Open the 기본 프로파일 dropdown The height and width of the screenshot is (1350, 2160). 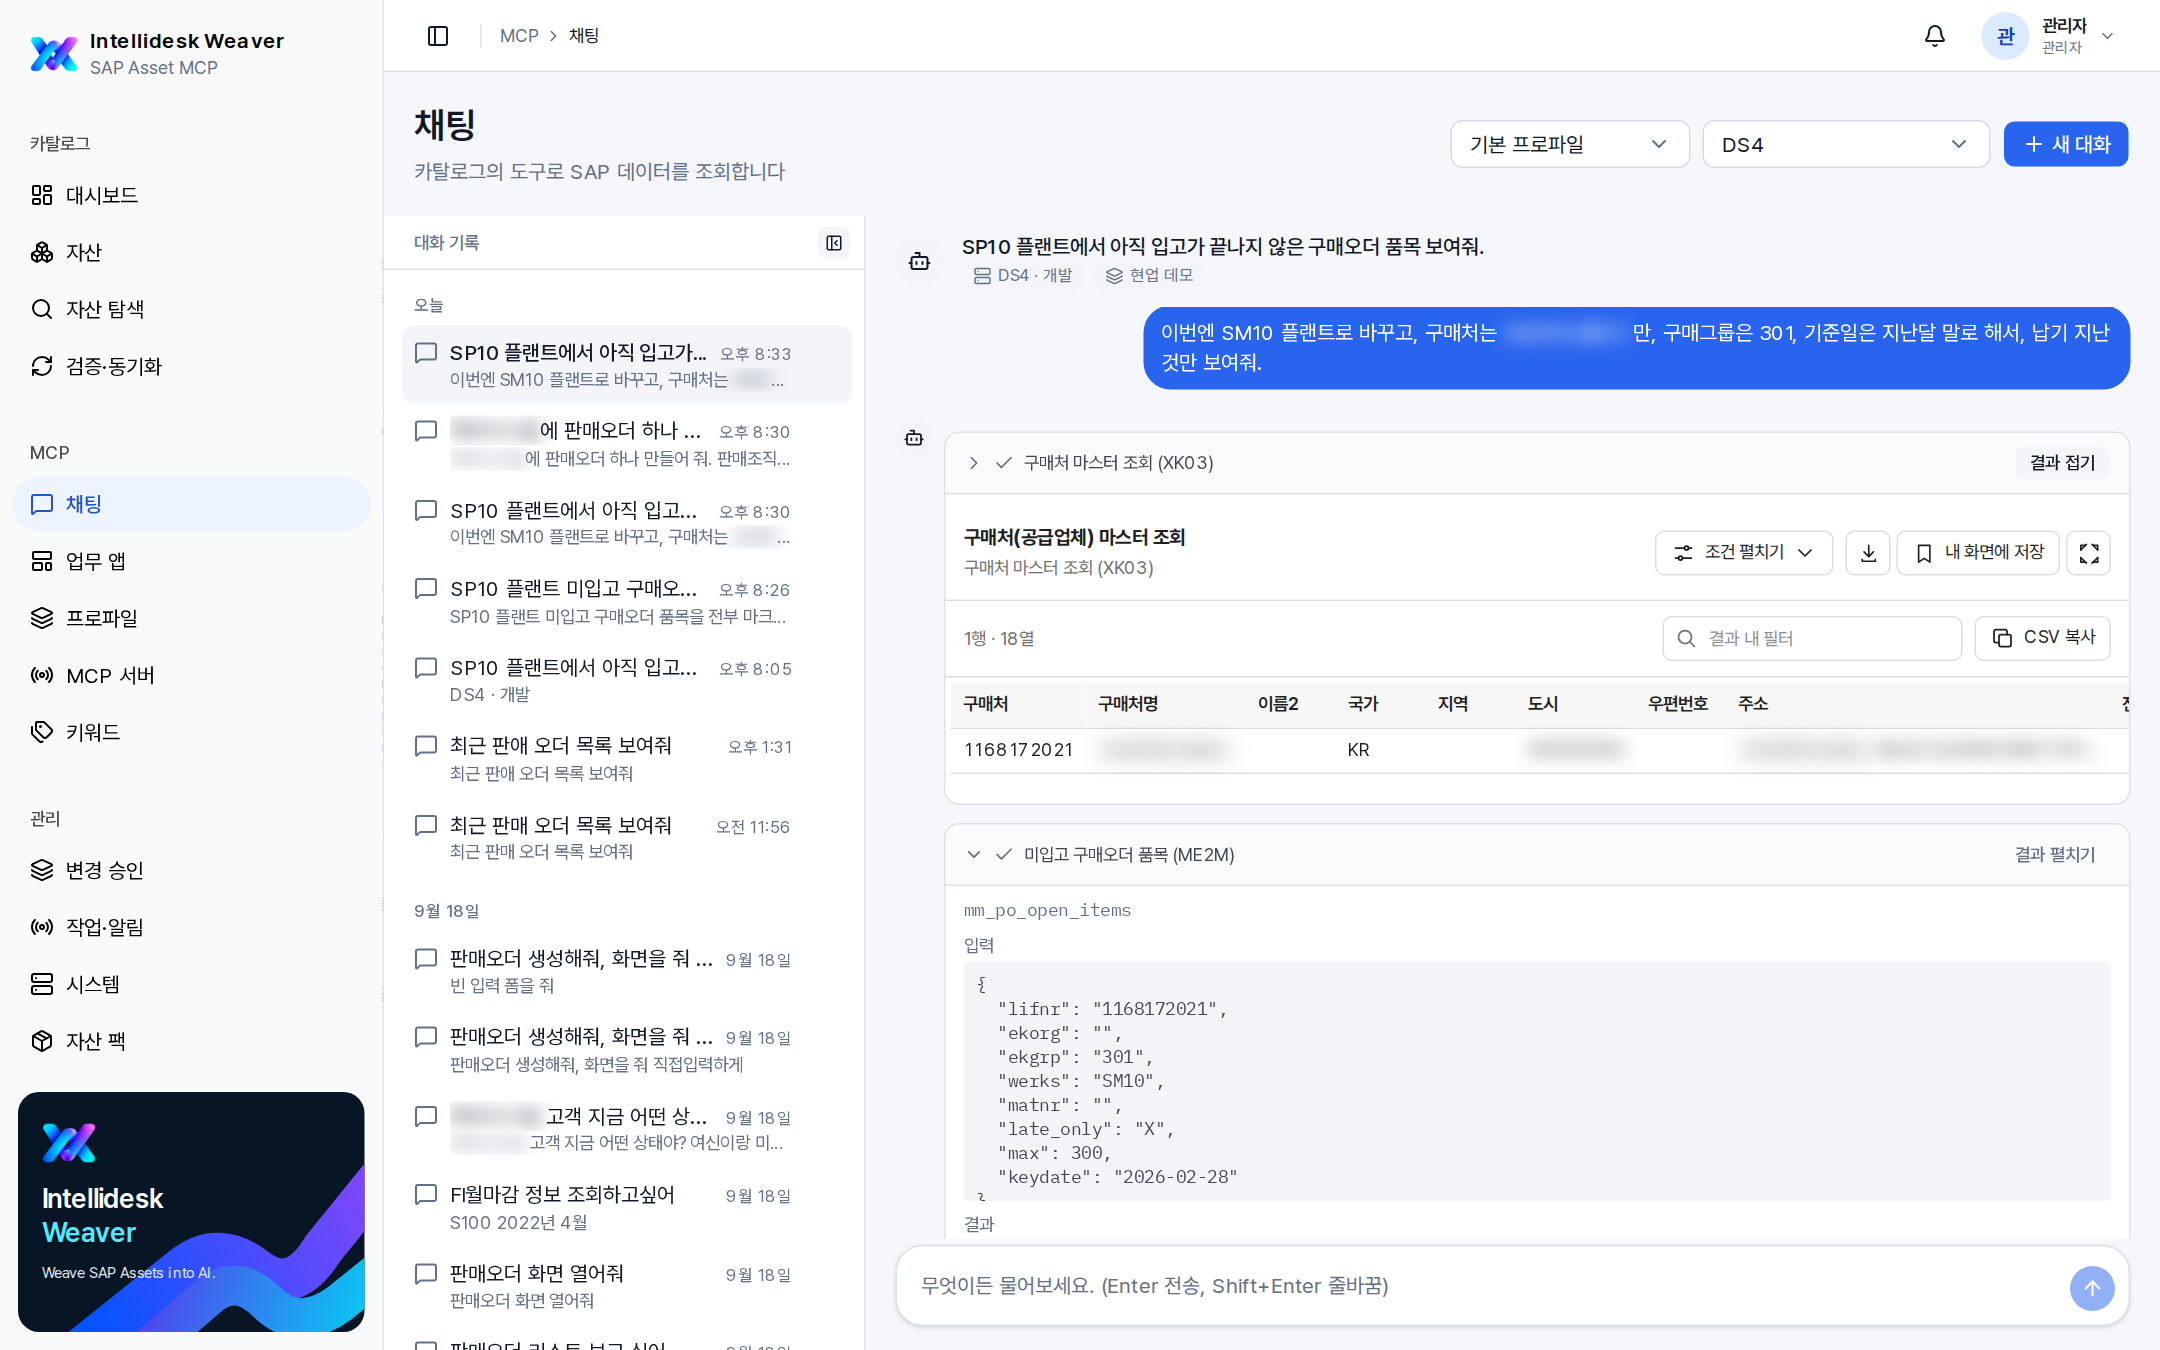point(1570,144)
